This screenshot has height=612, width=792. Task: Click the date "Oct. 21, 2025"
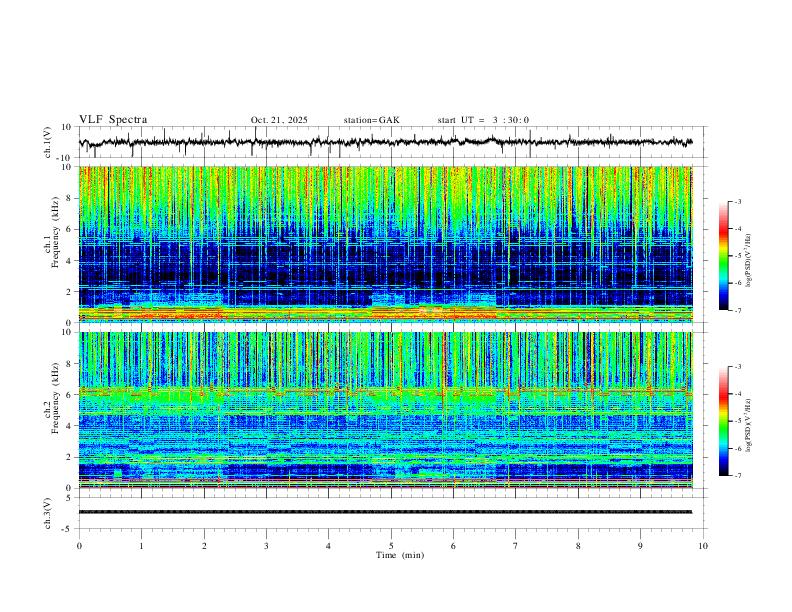279,120
